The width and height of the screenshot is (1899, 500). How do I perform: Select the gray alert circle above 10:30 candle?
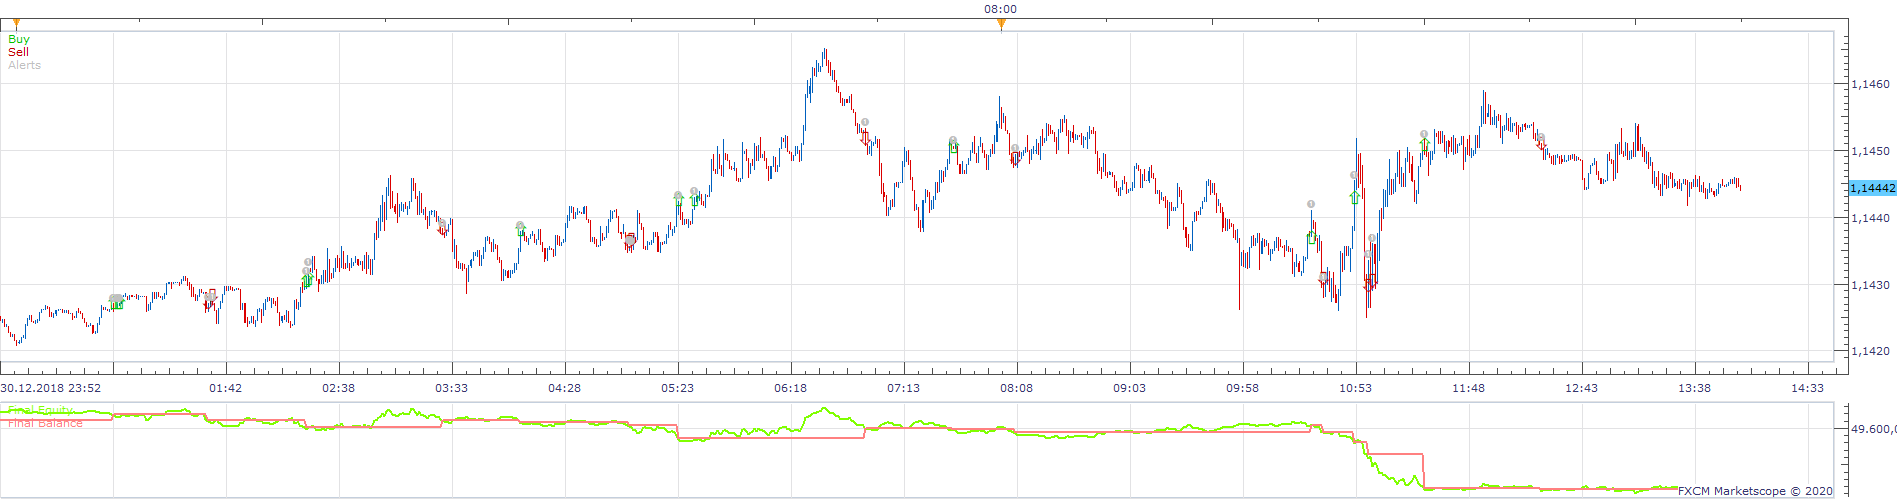click(1311, 204)
